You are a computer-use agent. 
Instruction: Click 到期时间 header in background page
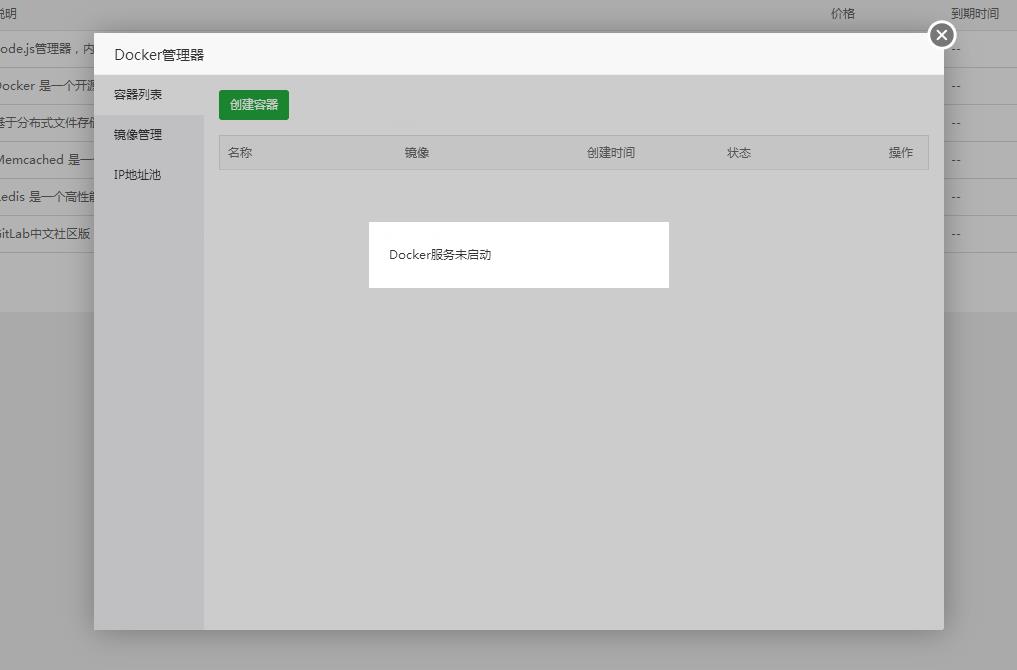[975, 14]
